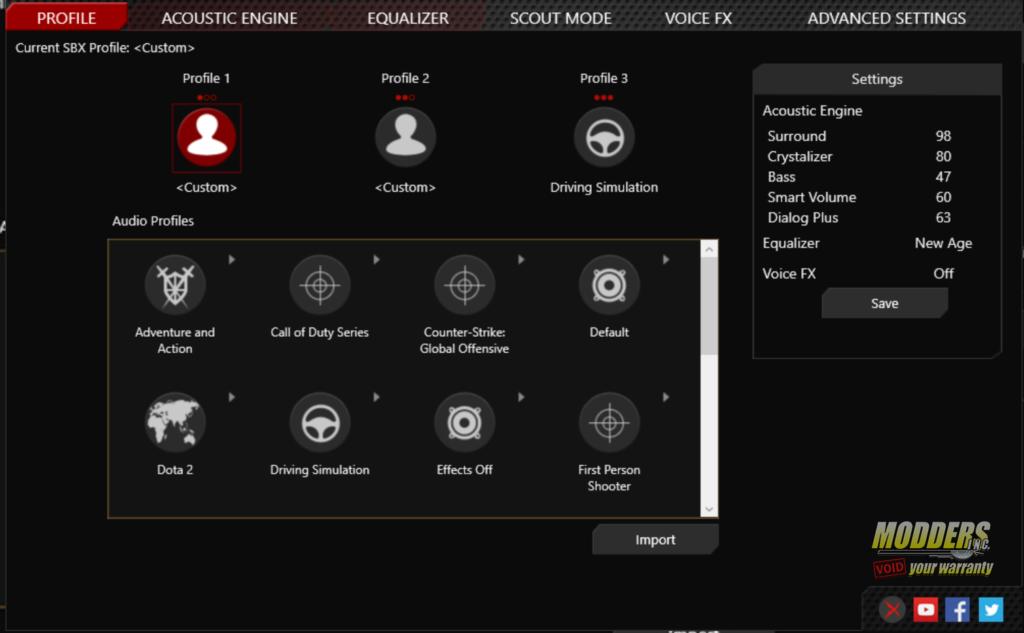Click the Smart Volume value 60

[943, 197]
